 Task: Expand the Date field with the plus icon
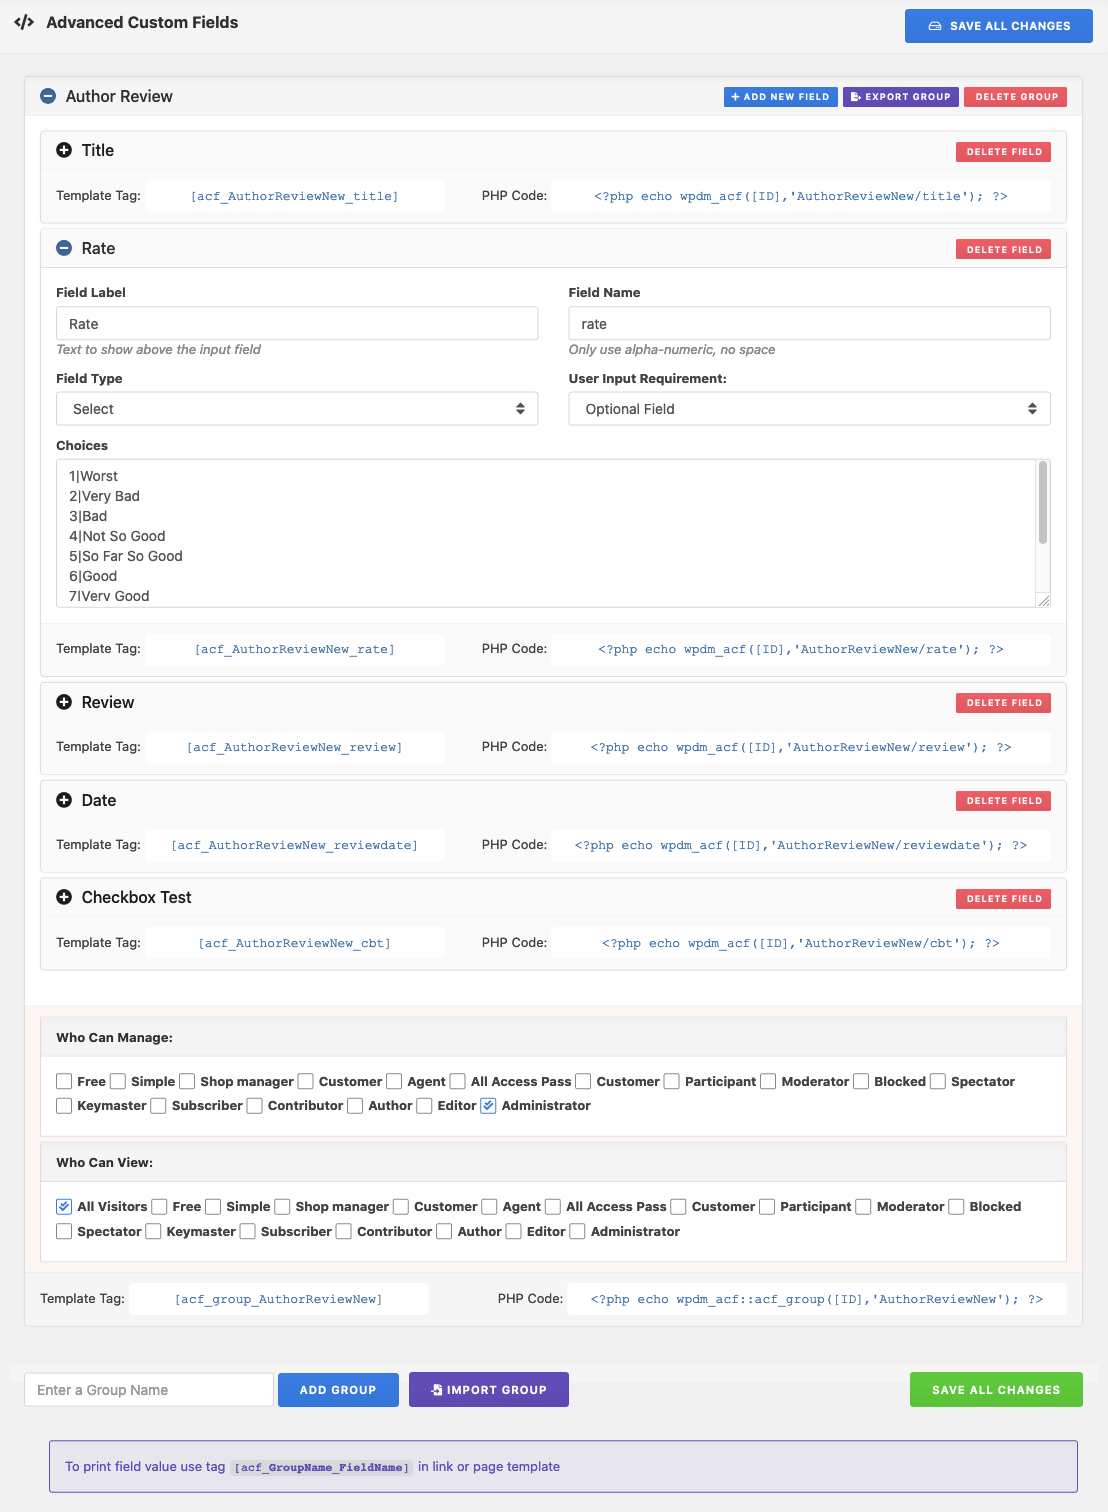click(x=65, y=800)
